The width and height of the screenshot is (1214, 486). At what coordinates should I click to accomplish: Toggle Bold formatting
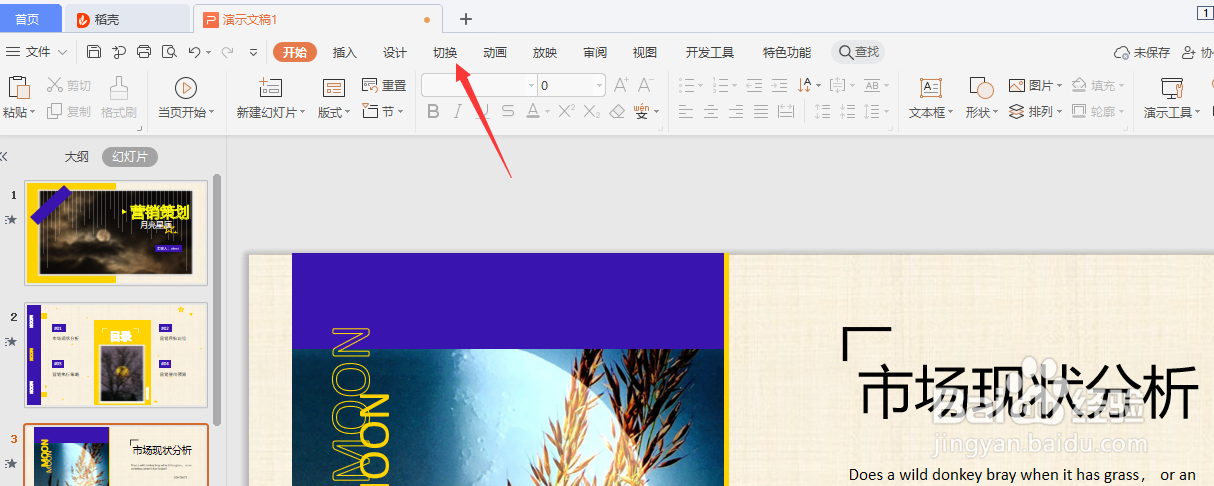pos(433,112)
